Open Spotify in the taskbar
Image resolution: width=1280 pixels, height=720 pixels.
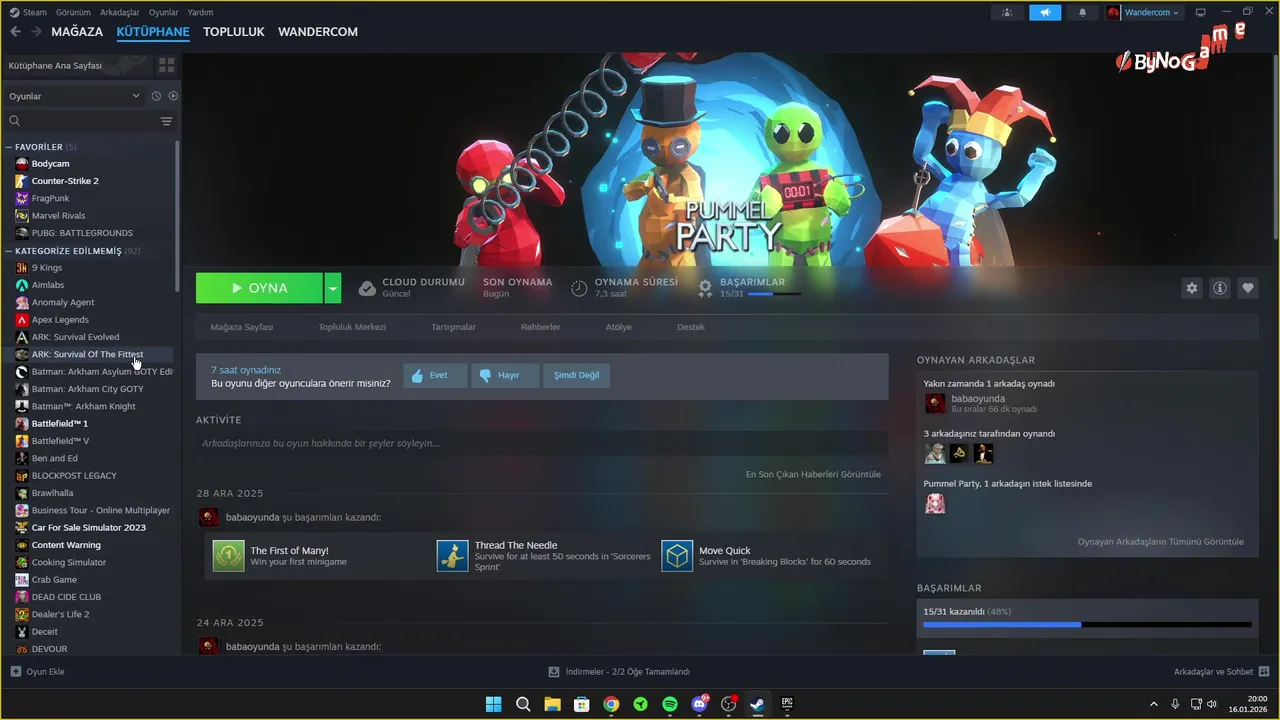[670, 704]
